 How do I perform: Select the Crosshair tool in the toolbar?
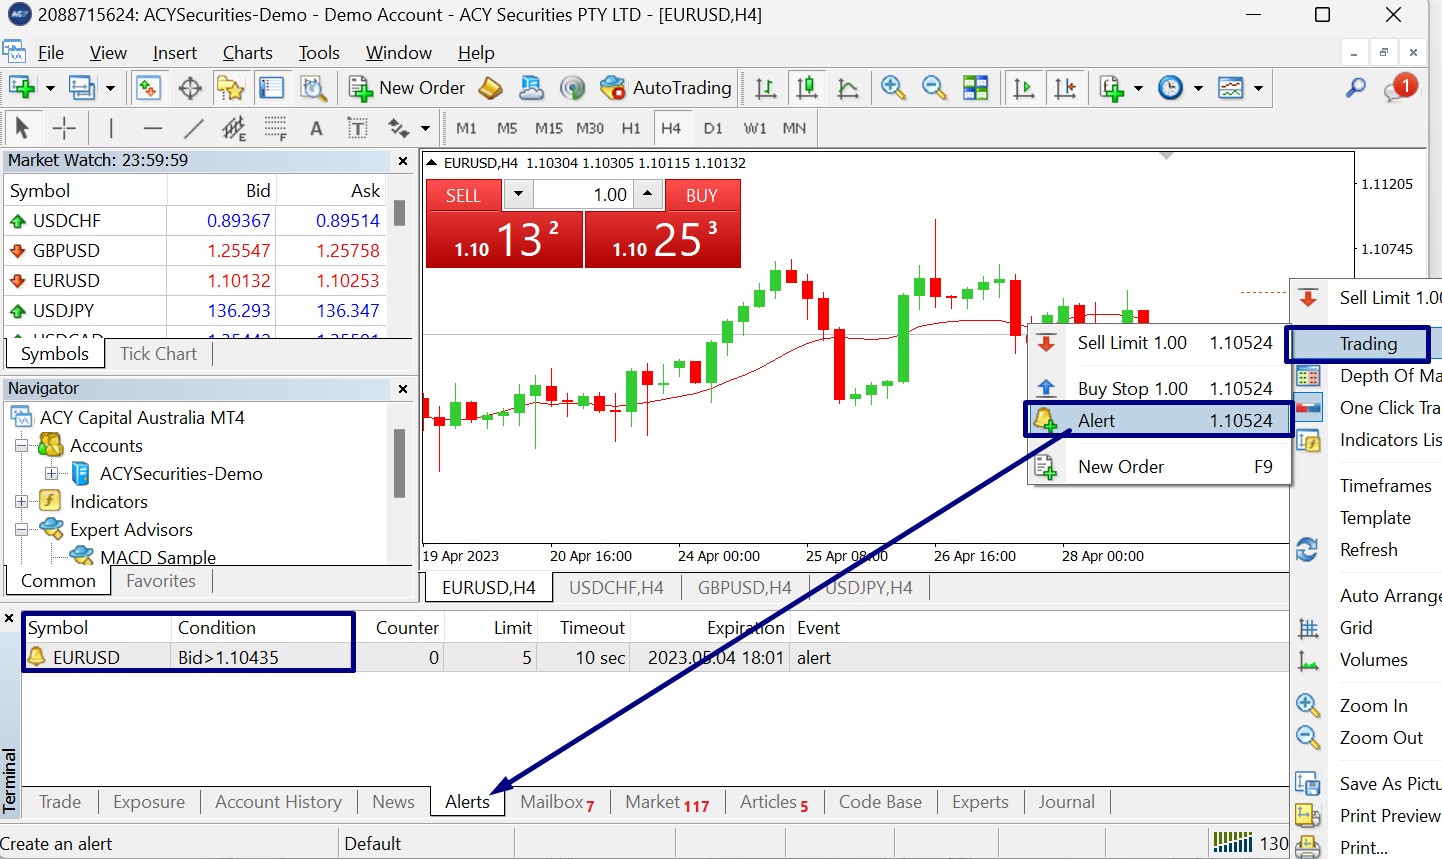(64, 128)
